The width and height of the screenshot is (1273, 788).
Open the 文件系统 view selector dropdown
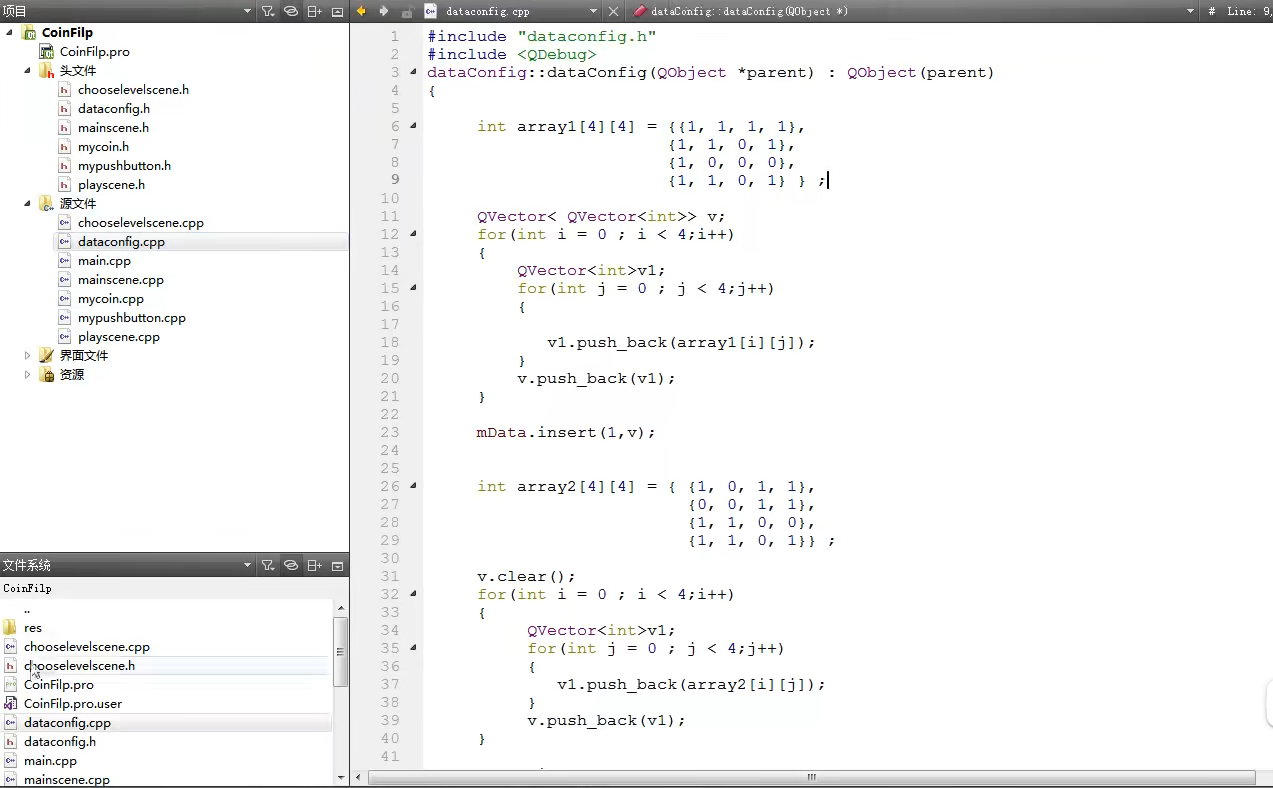(x=247, y=565)
